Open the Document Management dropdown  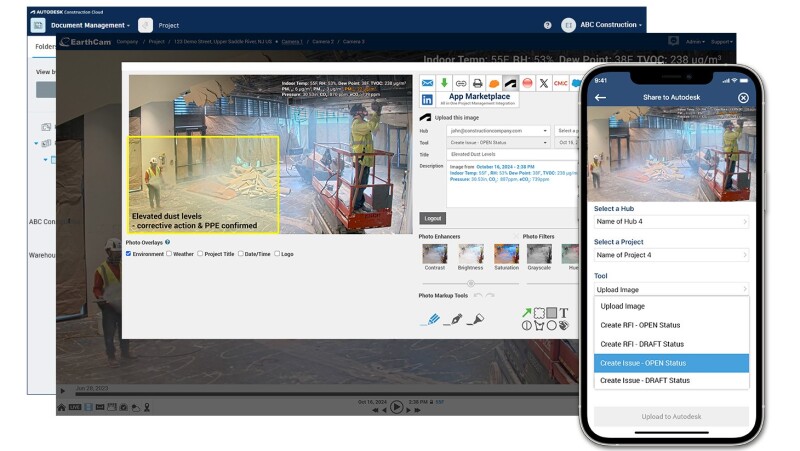point(90,25)
